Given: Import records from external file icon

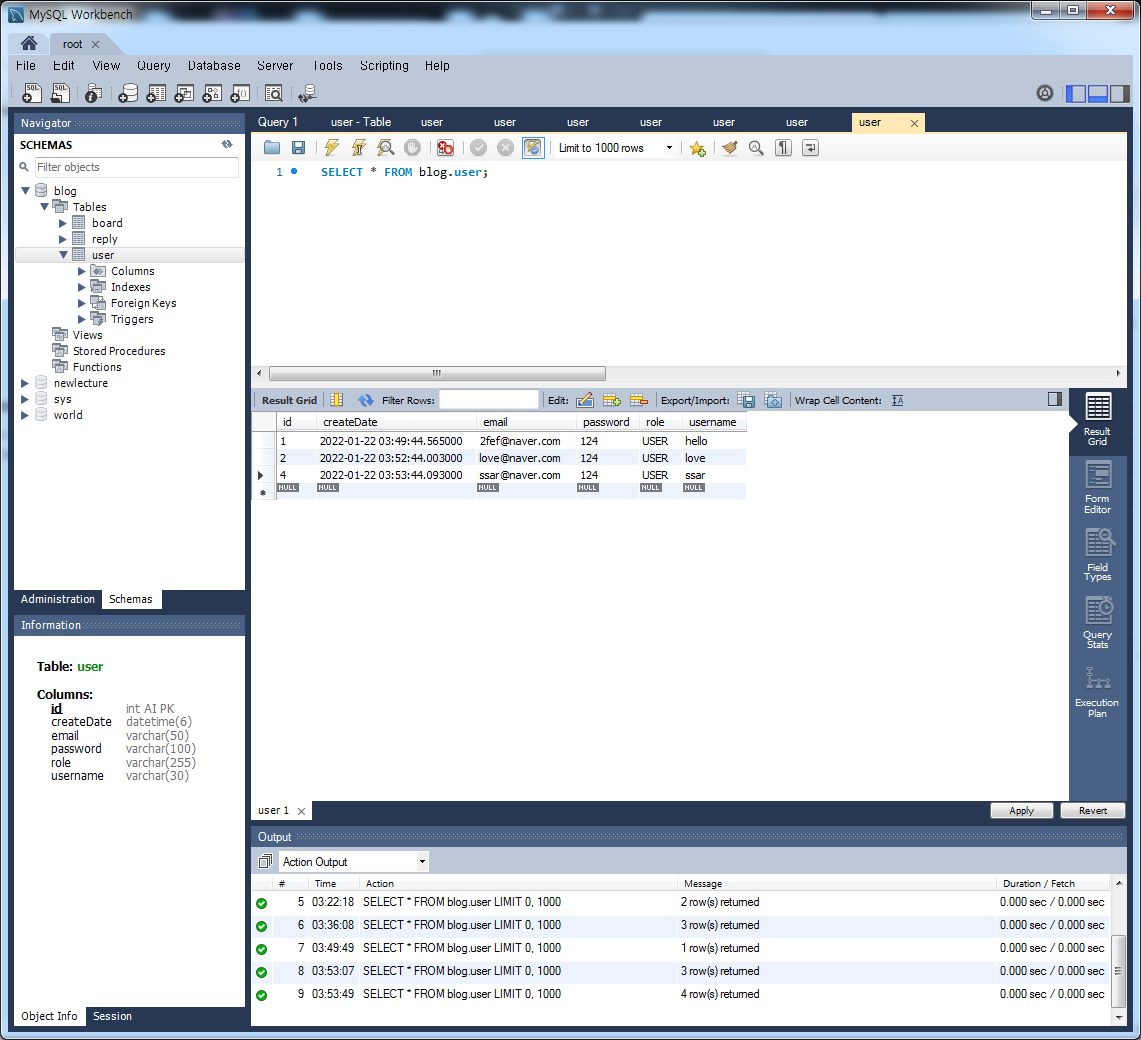Looking at the screenshot, I should coord(773,400).
